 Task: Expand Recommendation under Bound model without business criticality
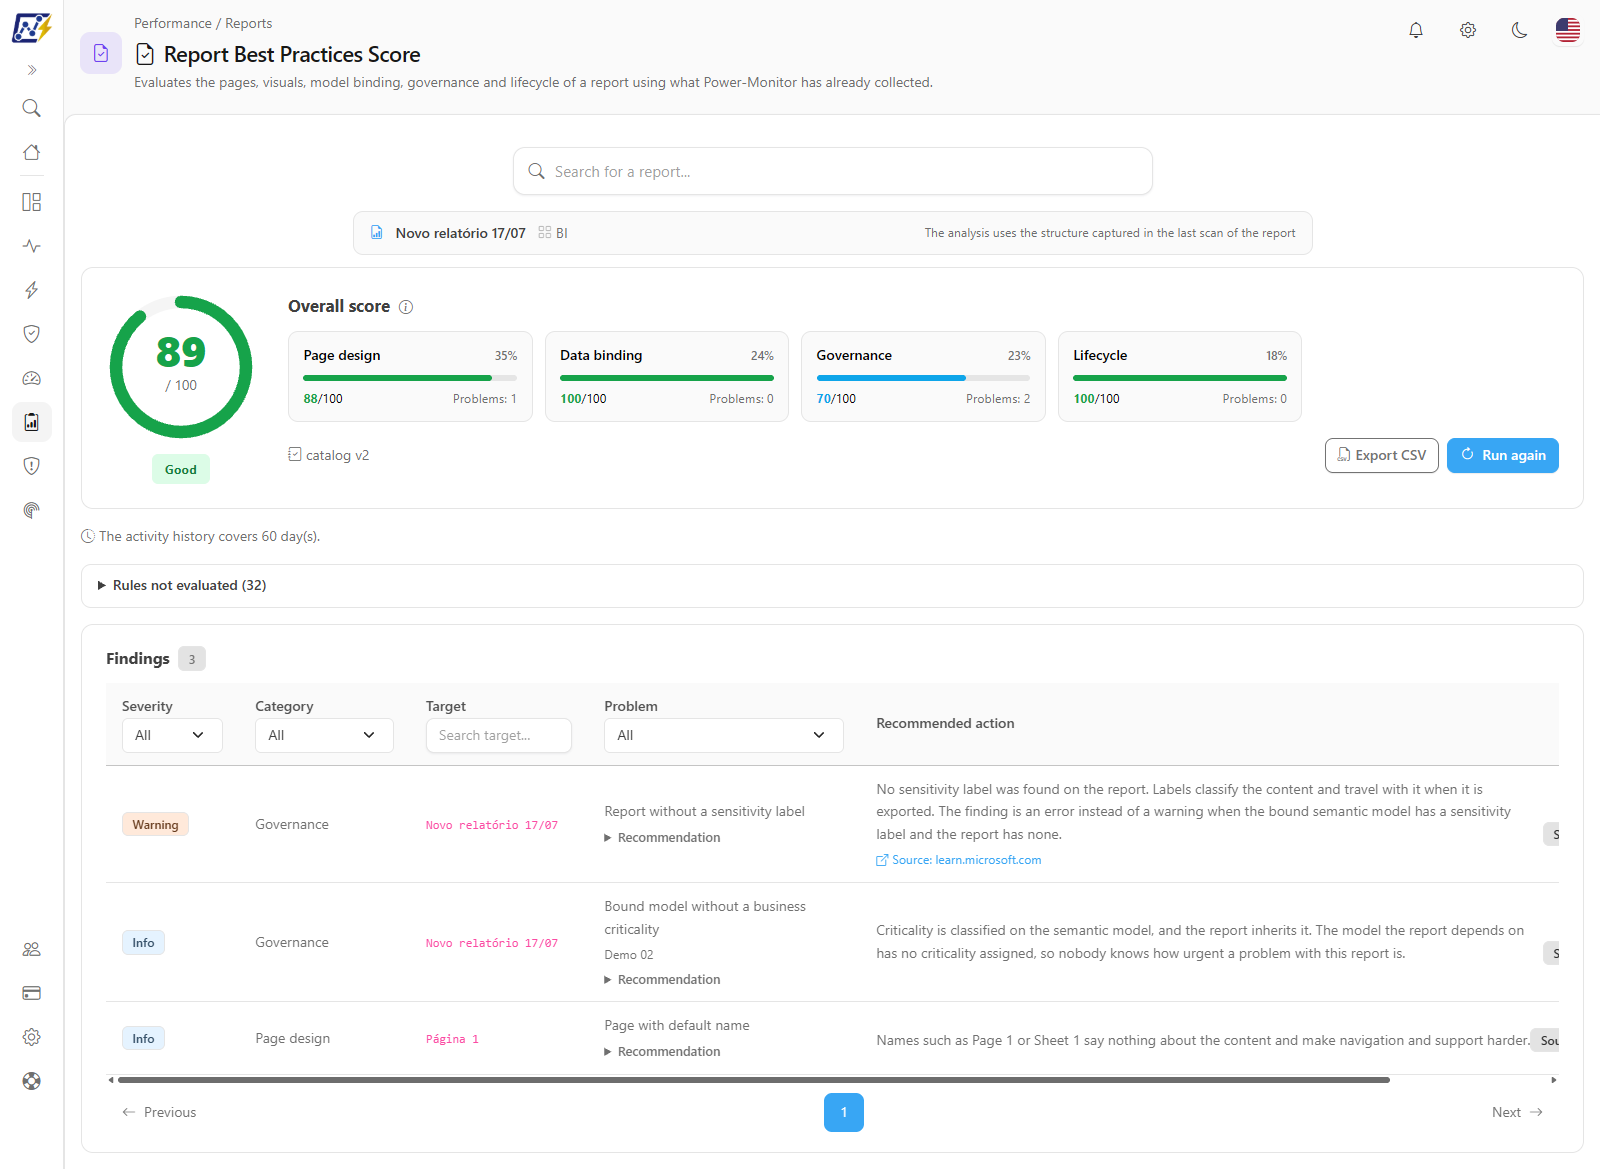pyautogui.click(x=662, y=980)
